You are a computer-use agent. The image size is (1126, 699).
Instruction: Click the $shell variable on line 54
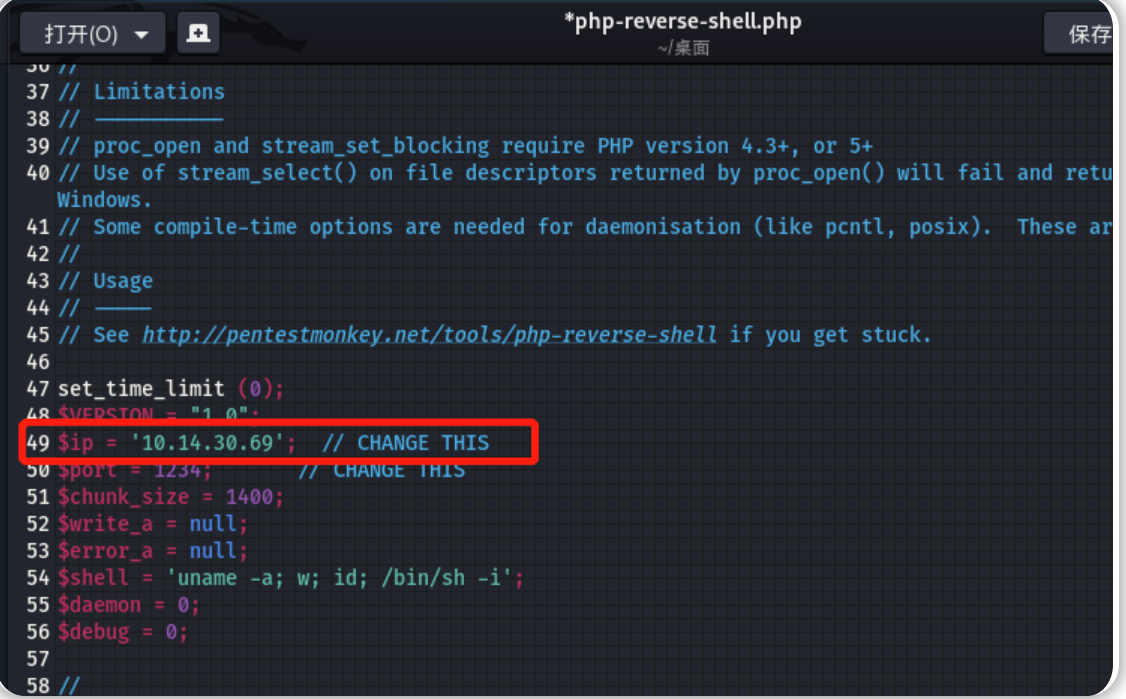93,578
